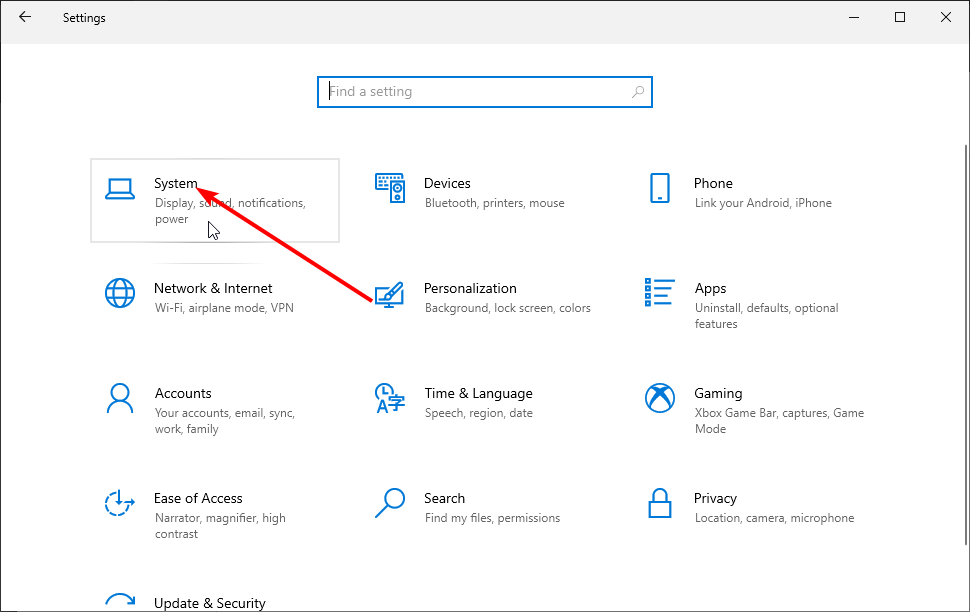The width and height of the screenshot is (970, 612).
Task: Click 'Background, lock screen, colors' description
Action: 507,308
